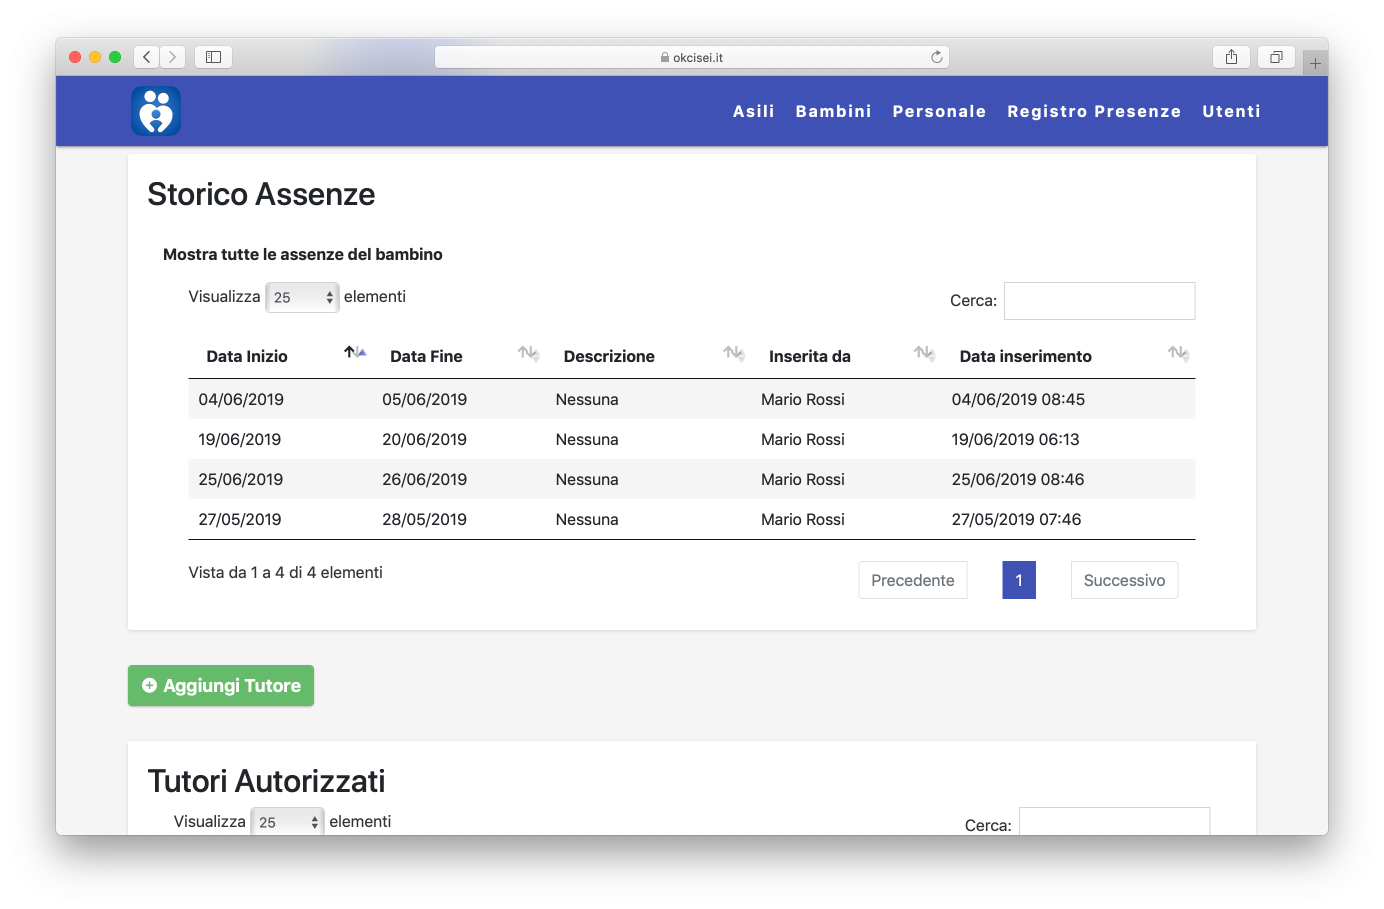Click the Data Fine sort arrows
The image size is (1384, 909).
[528, 353]
